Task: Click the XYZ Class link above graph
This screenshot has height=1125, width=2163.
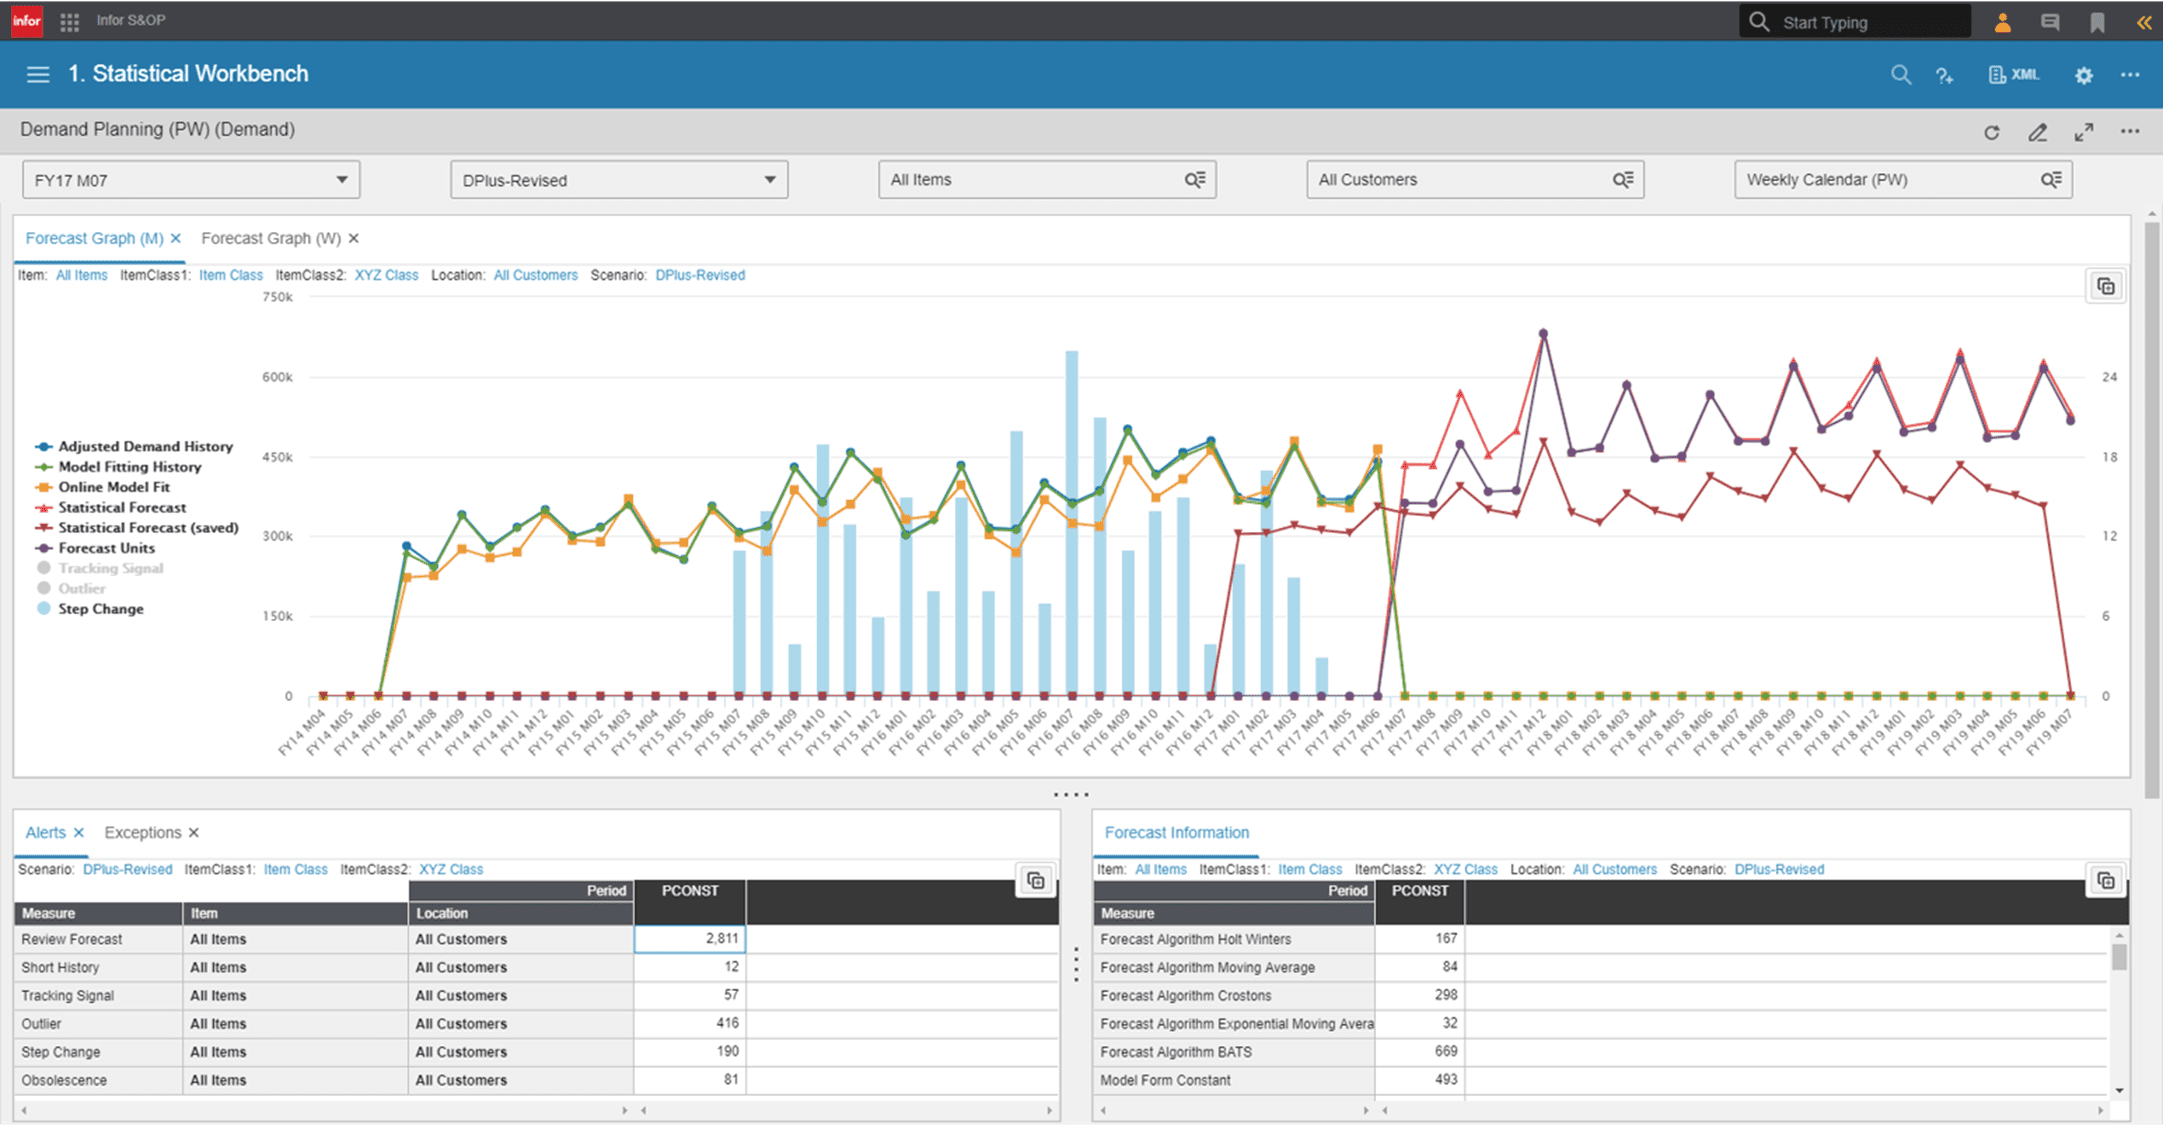Action: (386, 275)
